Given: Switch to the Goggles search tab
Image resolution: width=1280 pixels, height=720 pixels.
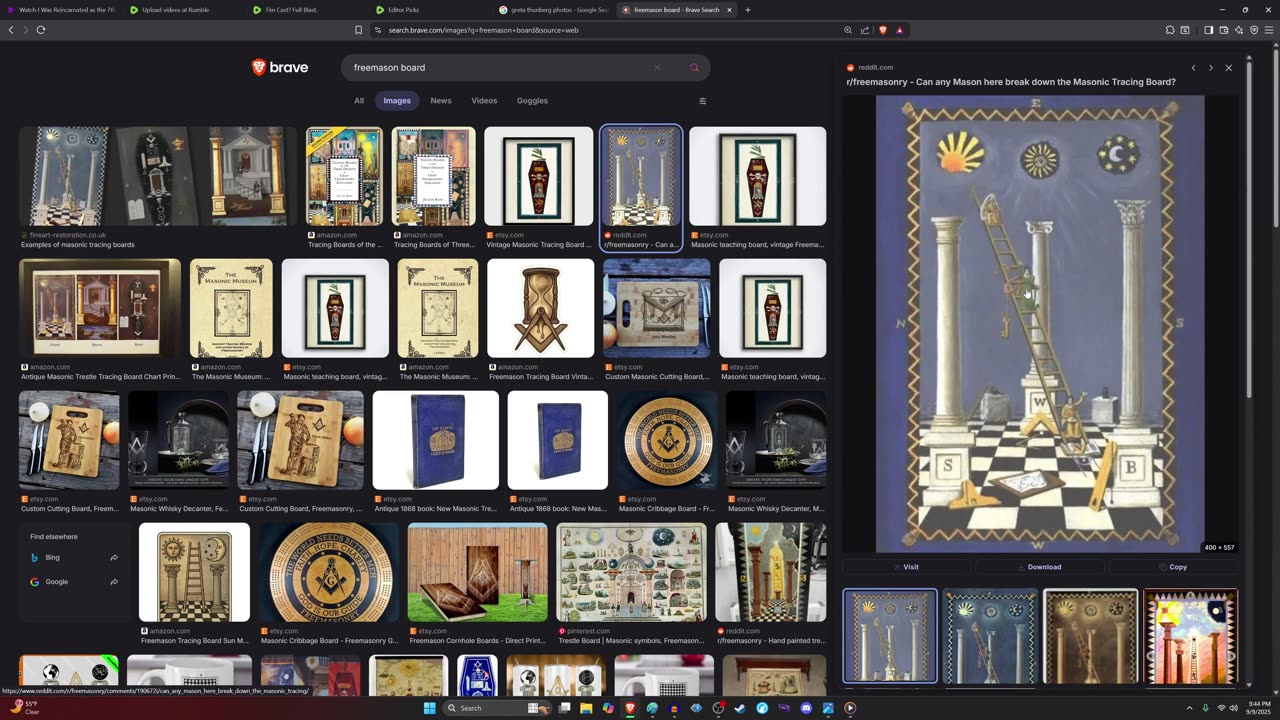Looking at the screenshot, I should (x=532, y=101).
